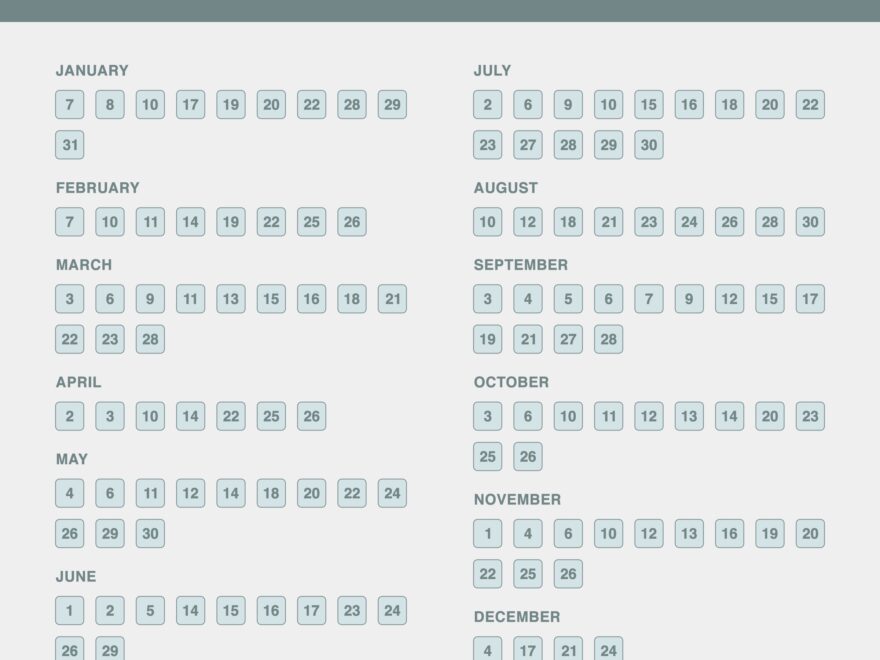Choose September 9 date chip
880x660 pixels.
[689, 299]
